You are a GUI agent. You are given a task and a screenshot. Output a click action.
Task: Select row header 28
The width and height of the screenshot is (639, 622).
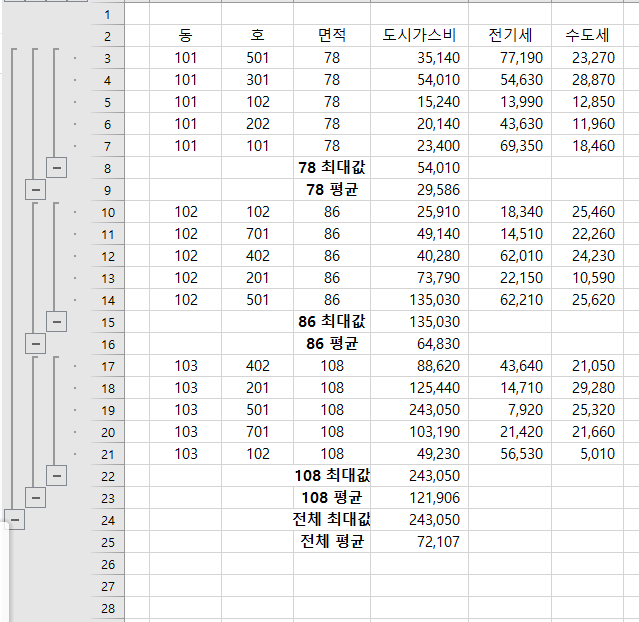coord(108,608)
